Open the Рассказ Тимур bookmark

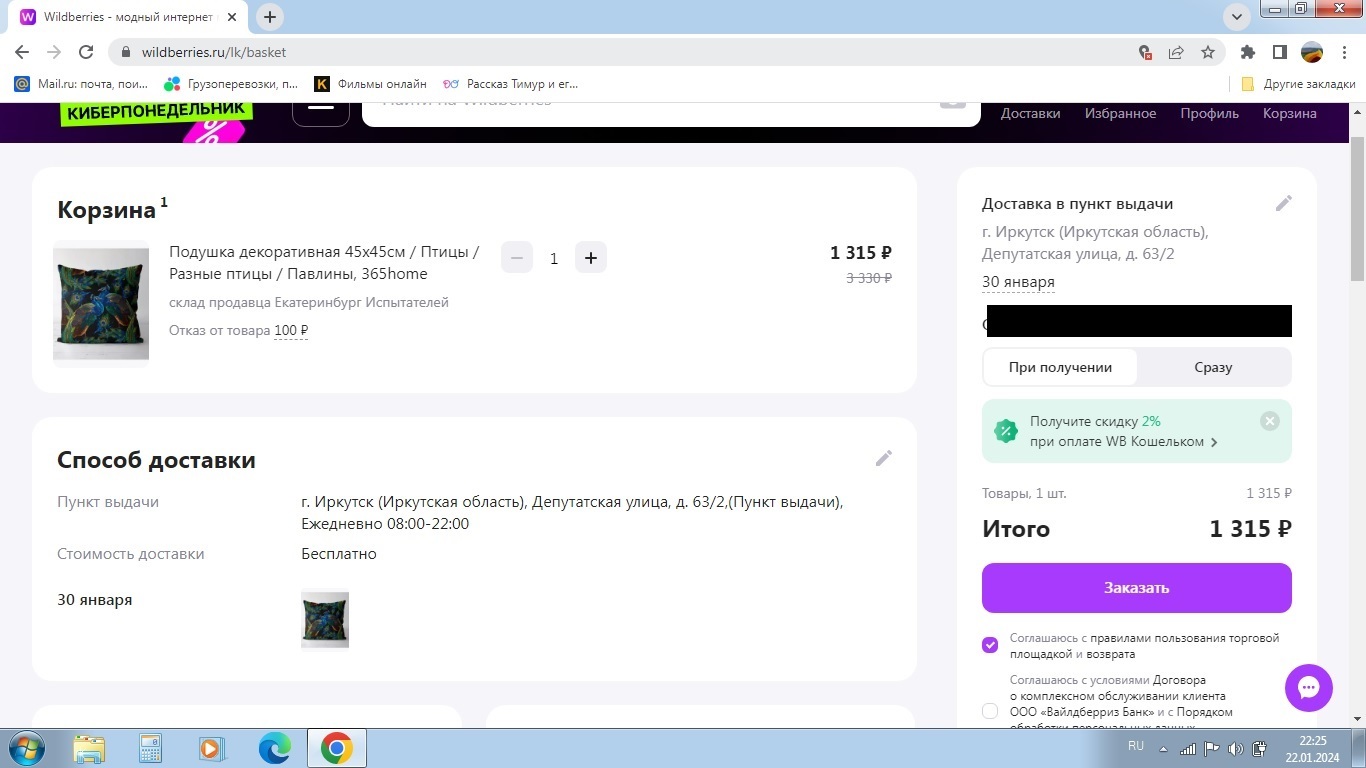click(x=511, y=84)
